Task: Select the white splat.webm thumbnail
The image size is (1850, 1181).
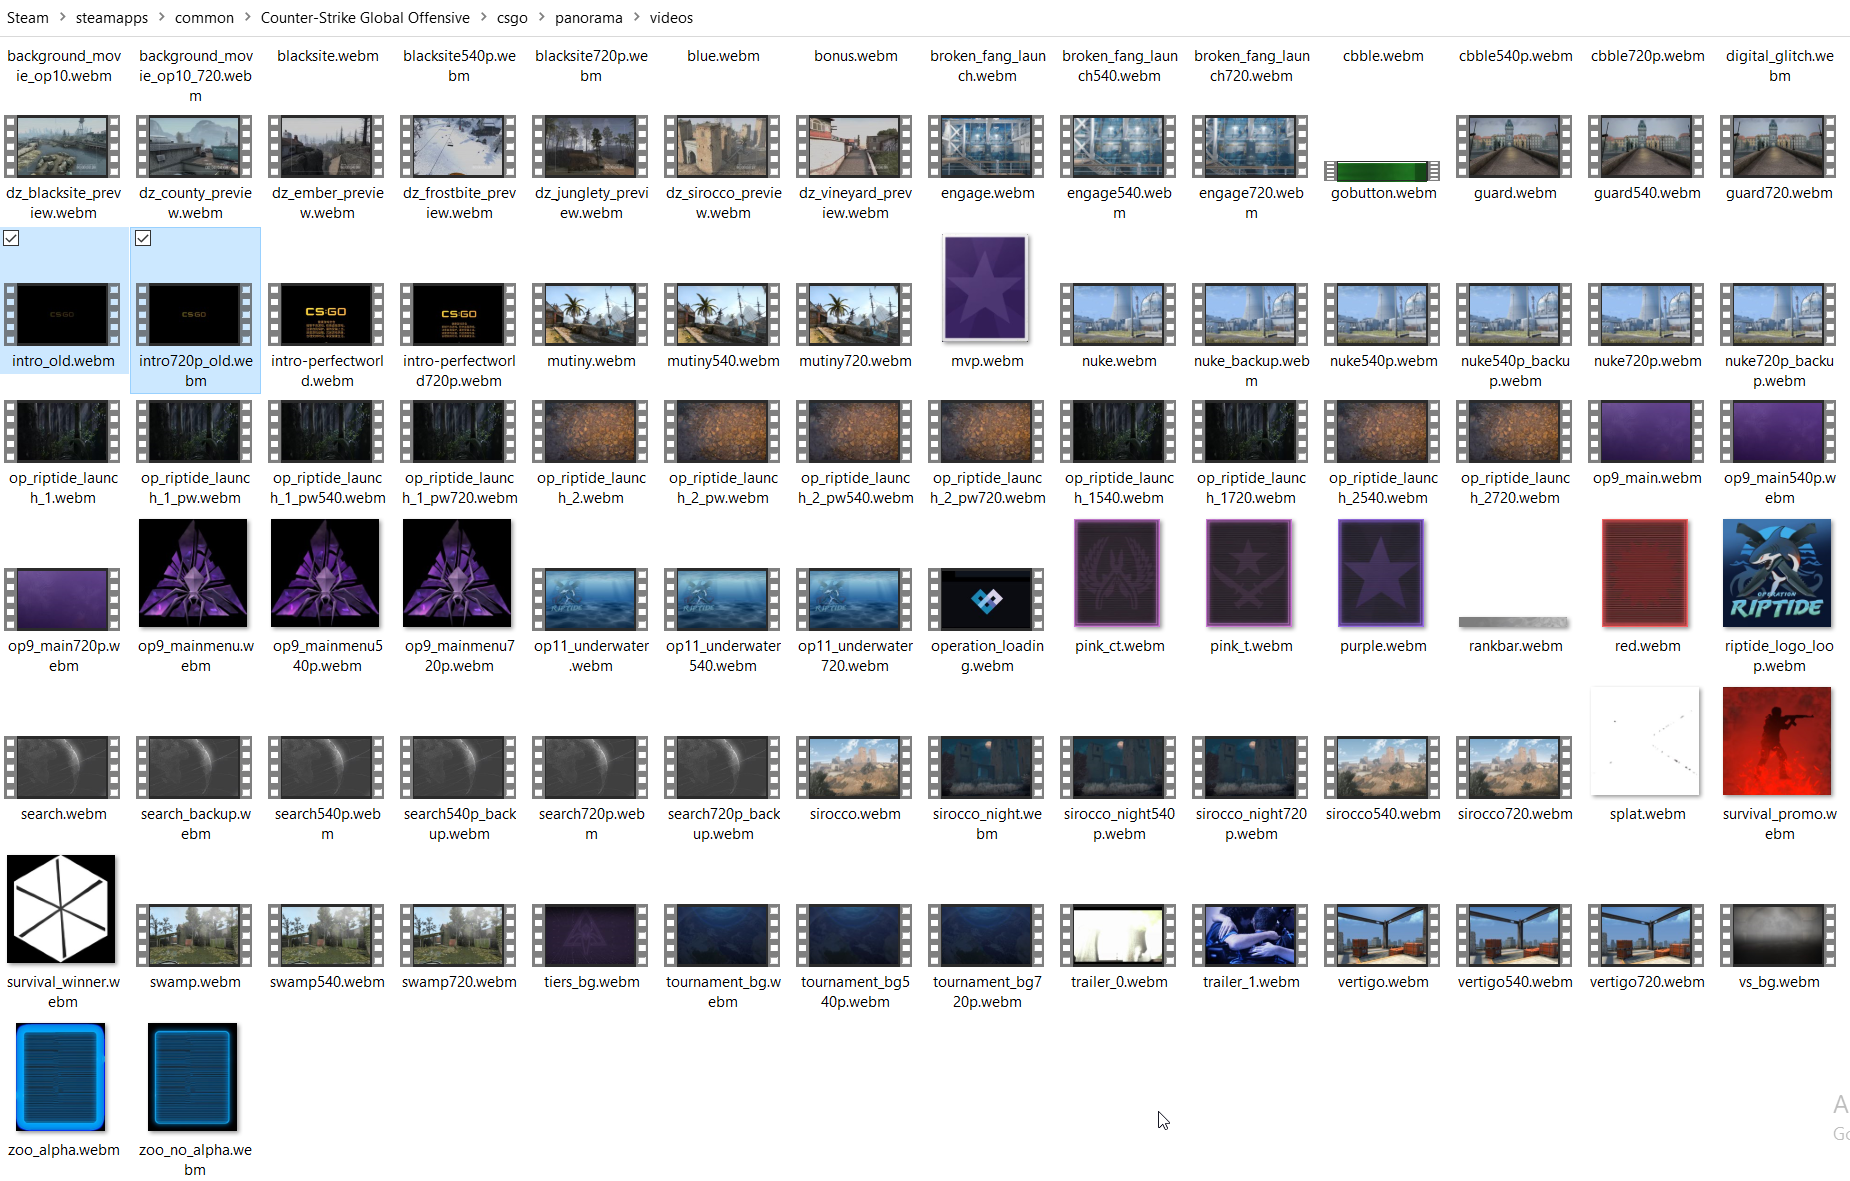Action: click(1645, 741)
